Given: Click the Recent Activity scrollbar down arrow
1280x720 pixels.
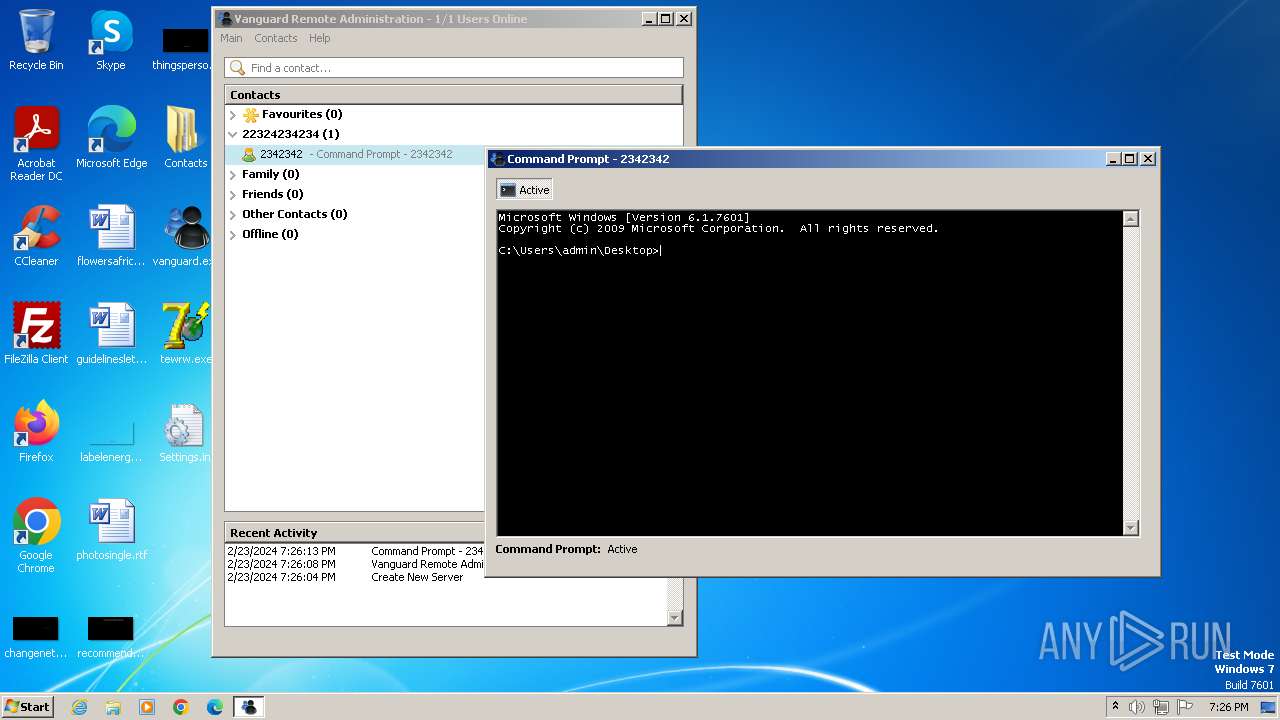Looking at the screenshot, I should tap(675, 618).
